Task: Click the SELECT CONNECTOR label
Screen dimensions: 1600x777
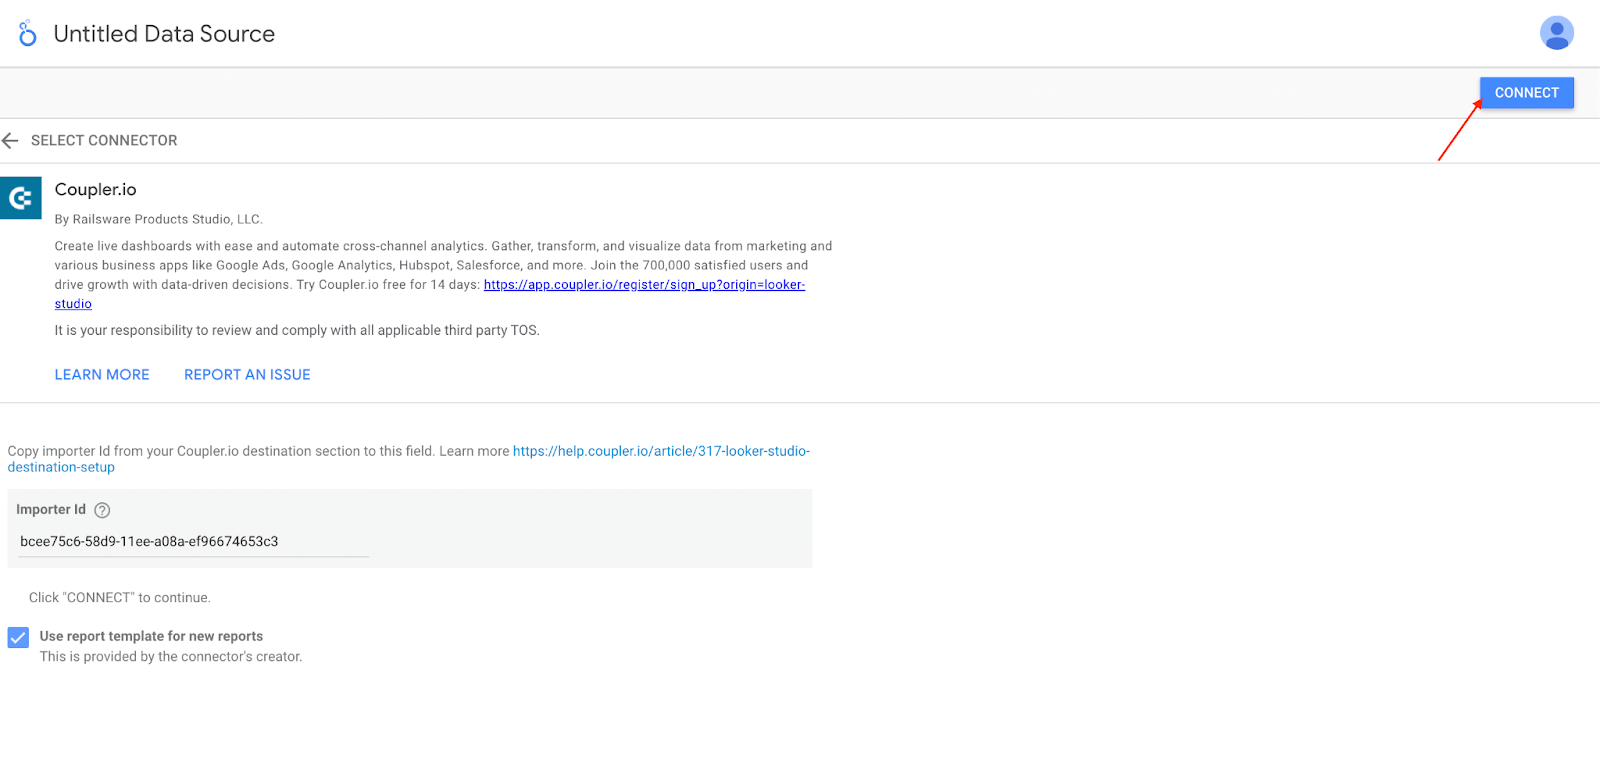Action: [x=104, y=141]
